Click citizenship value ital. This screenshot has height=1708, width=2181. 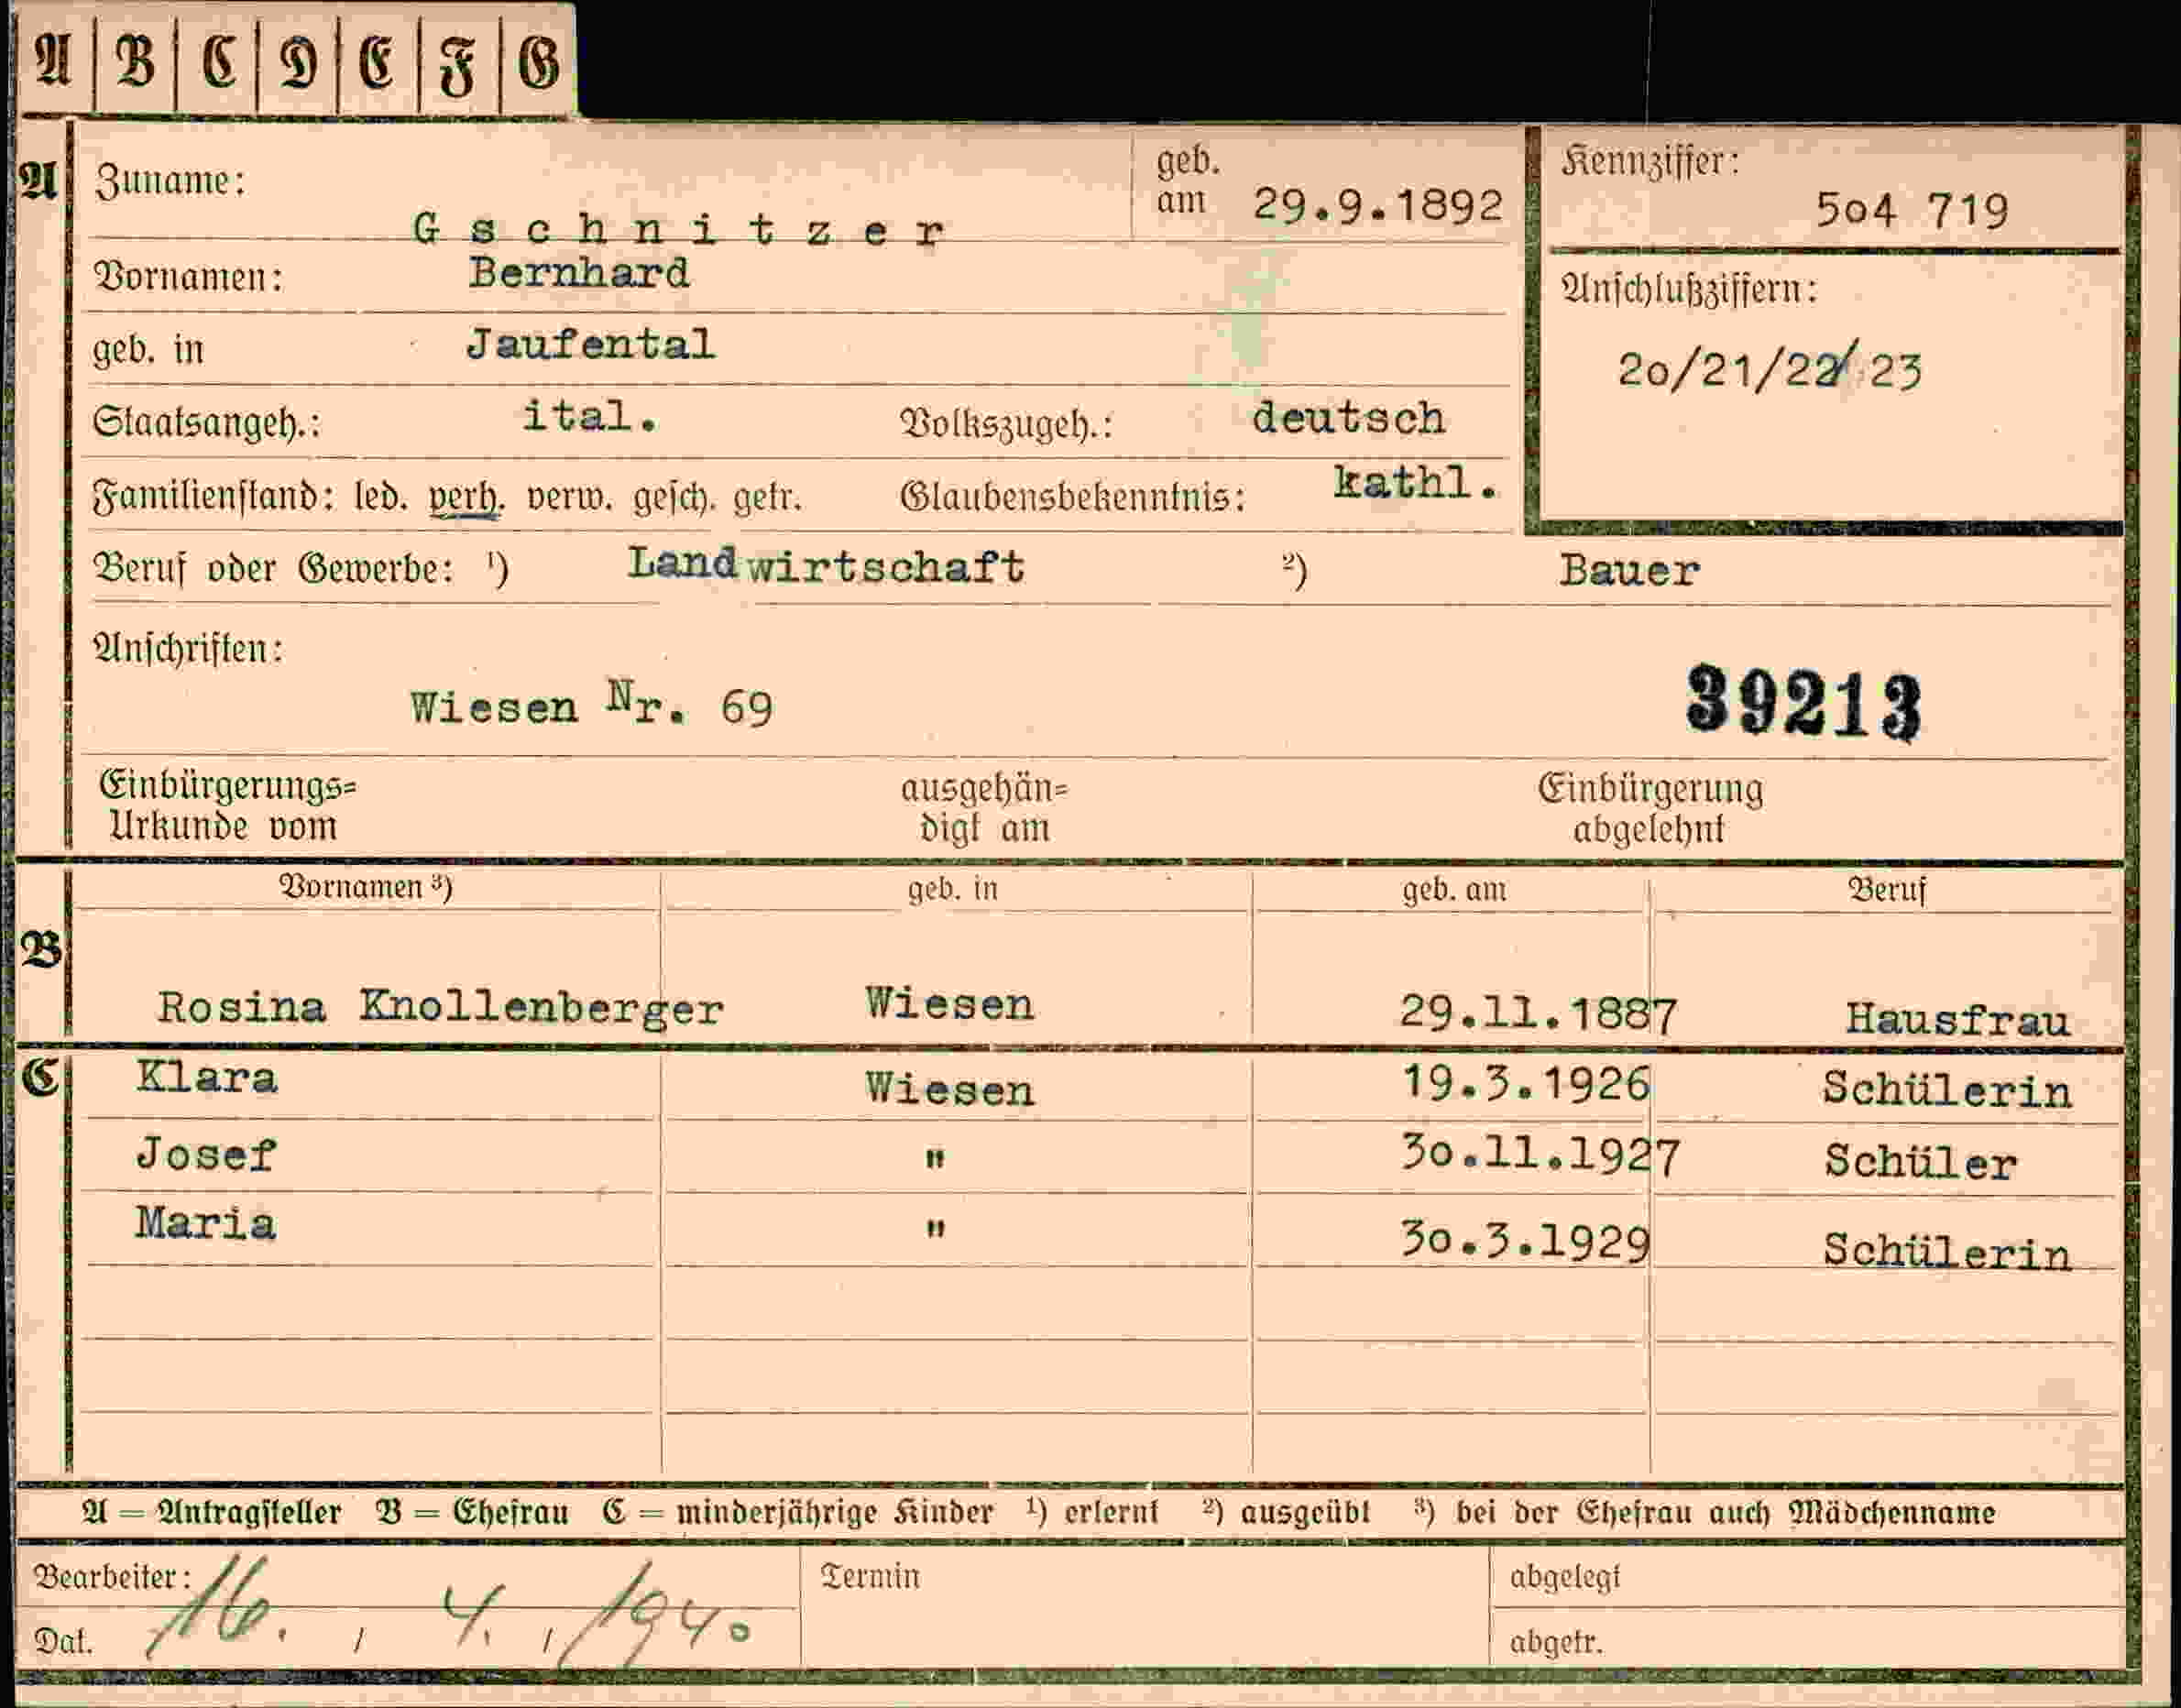point(589,416)
